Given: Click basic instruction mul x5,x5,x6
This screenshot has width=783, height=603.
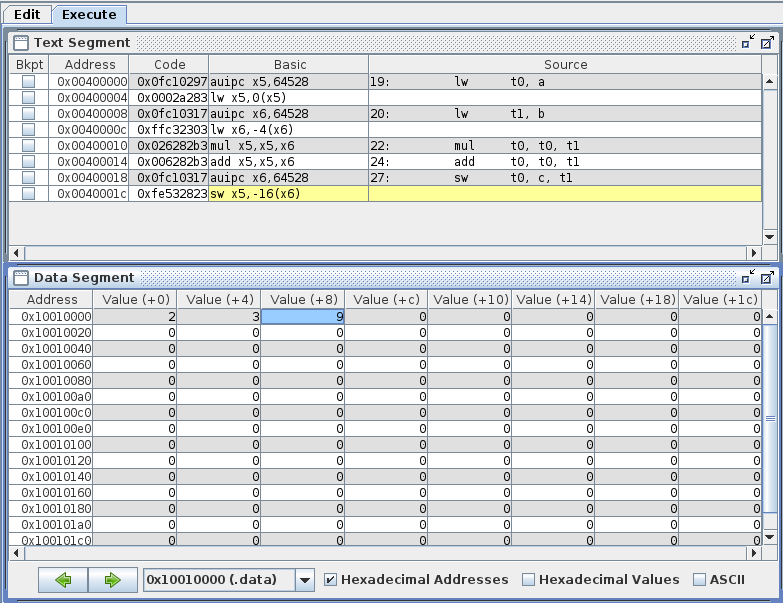Looking at the screenshot, I should (289, 145).
